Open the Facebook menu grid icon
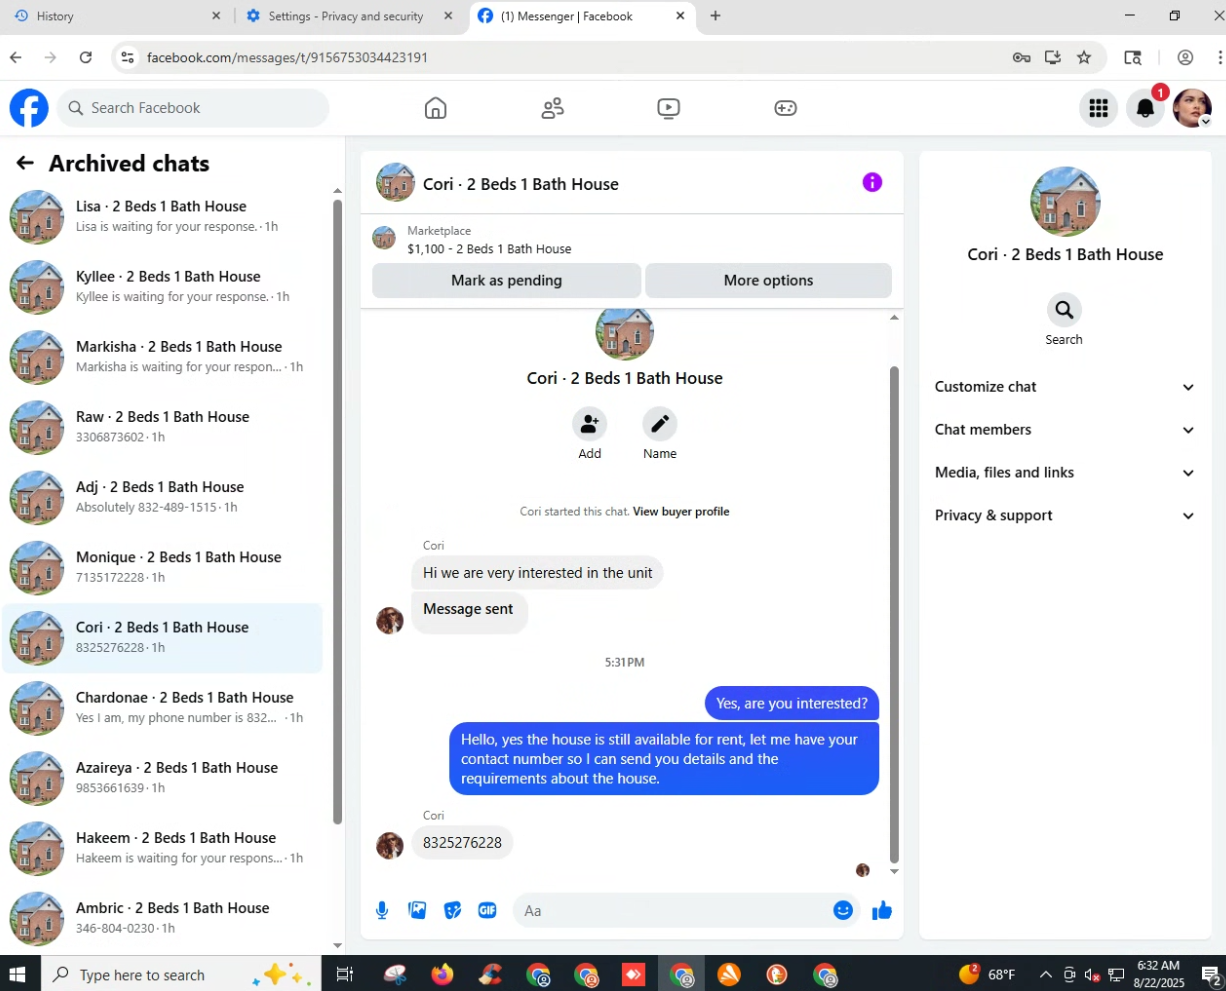 click(1098, 108)
